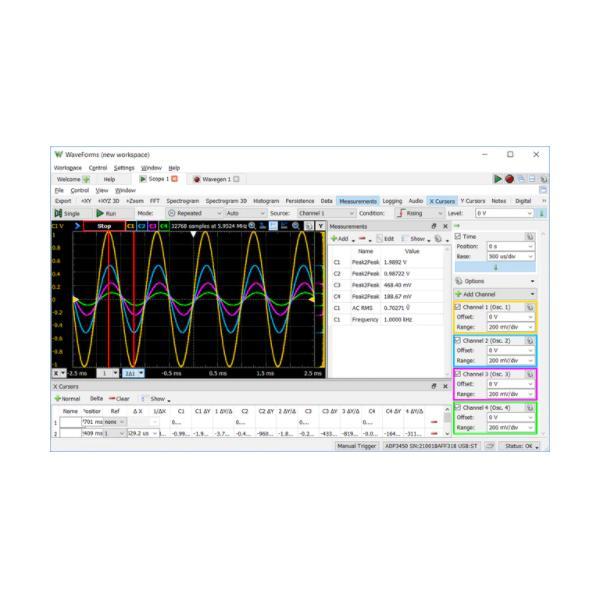Toggle the Time checkbox

click(458, 236)
